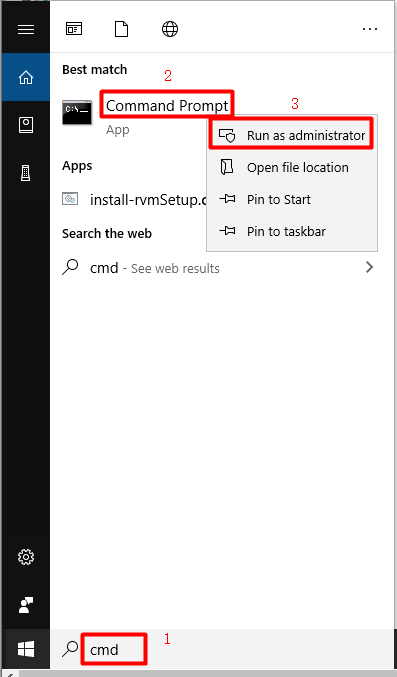The height and width of the screenshot is (677, 397).
Task: Open Settings gear in sidebar
Action: (26, 557)
